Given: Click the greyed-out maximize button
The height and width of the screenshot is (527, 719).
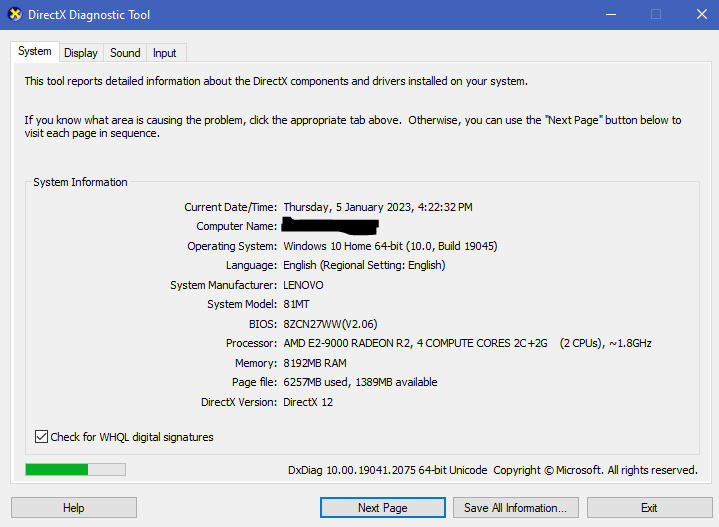Looking at the screenshot, I should (x=656, y=15).
